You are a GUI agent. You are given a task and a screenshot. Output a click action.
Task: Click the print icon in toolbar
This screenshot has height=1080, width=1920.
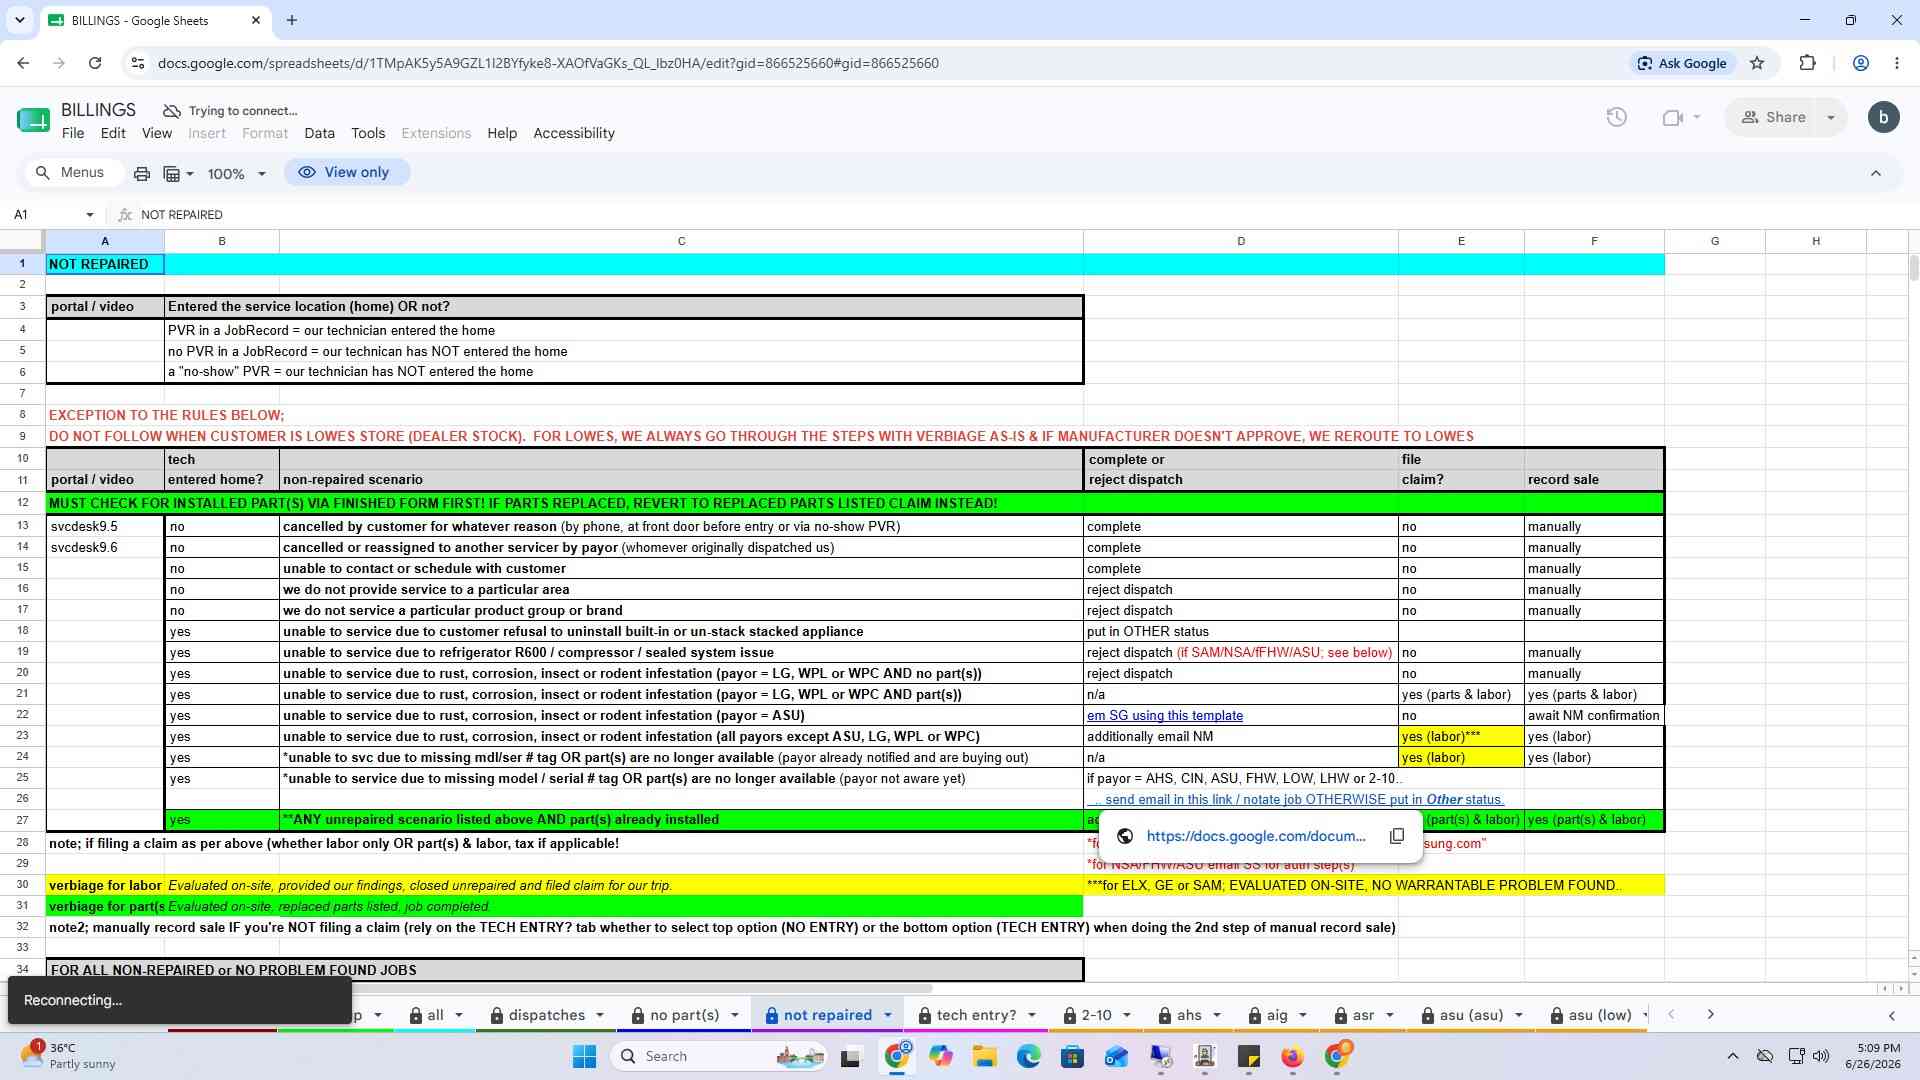pyautogui.click(x=142, y=174)
